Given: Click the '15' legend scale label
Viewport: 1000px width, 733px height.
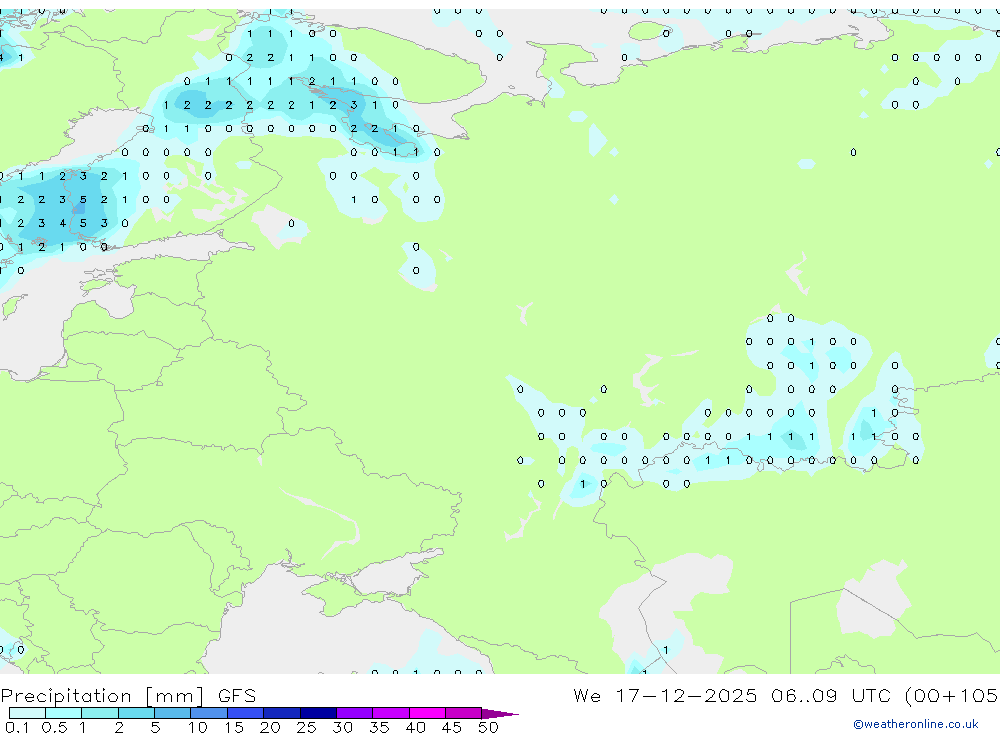Looking at the screenshot, I should click(234, 727).
